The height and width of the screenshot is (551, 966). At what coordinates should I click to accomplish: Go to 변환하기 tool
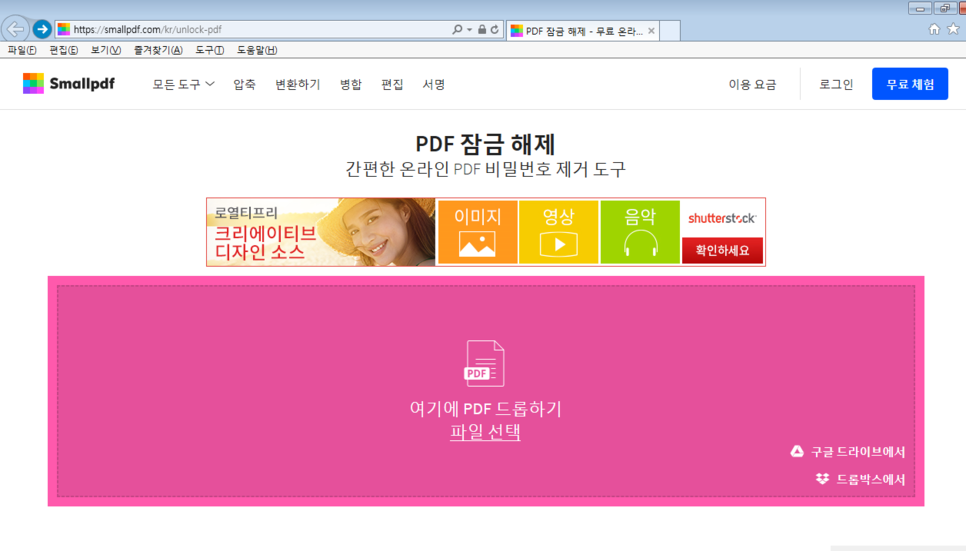[298, 84]
